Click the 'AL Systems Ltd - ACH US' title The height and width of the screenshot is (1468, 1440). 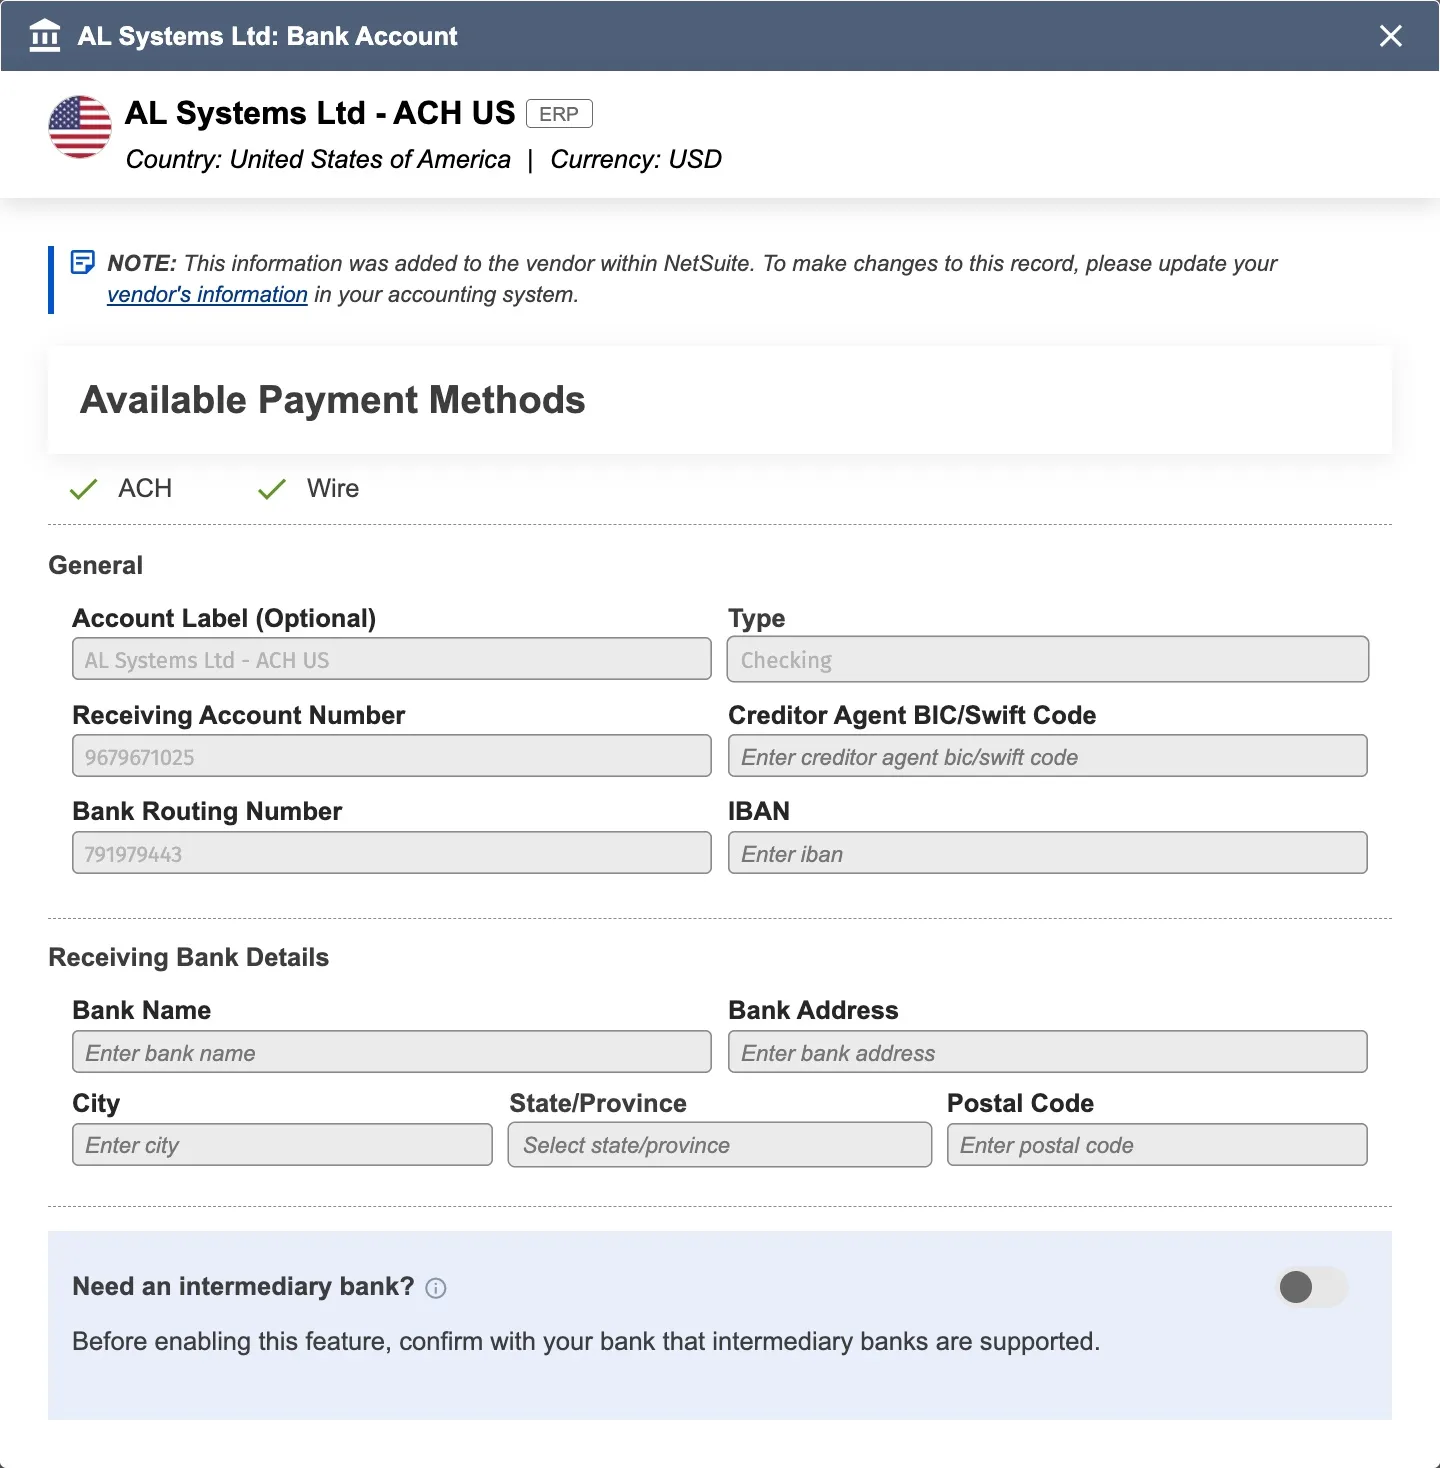[320, 113]
